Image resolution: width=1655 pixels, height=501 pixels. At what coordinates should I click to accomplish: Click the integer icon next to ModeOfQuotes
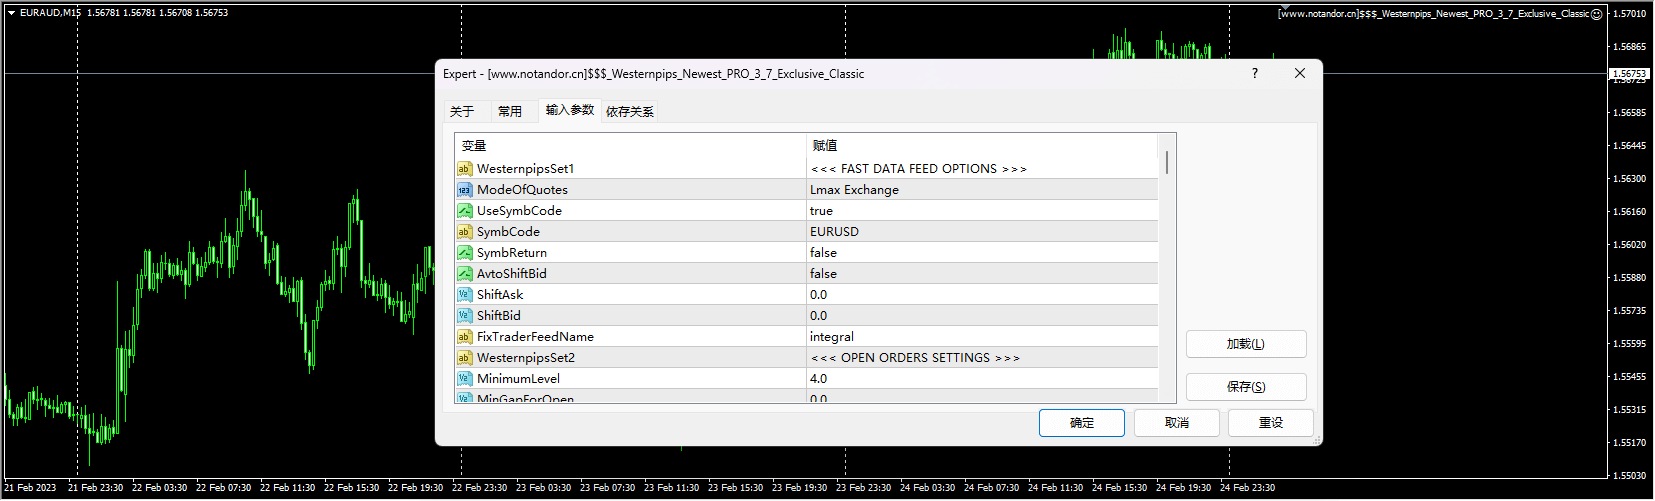point(464,190)
